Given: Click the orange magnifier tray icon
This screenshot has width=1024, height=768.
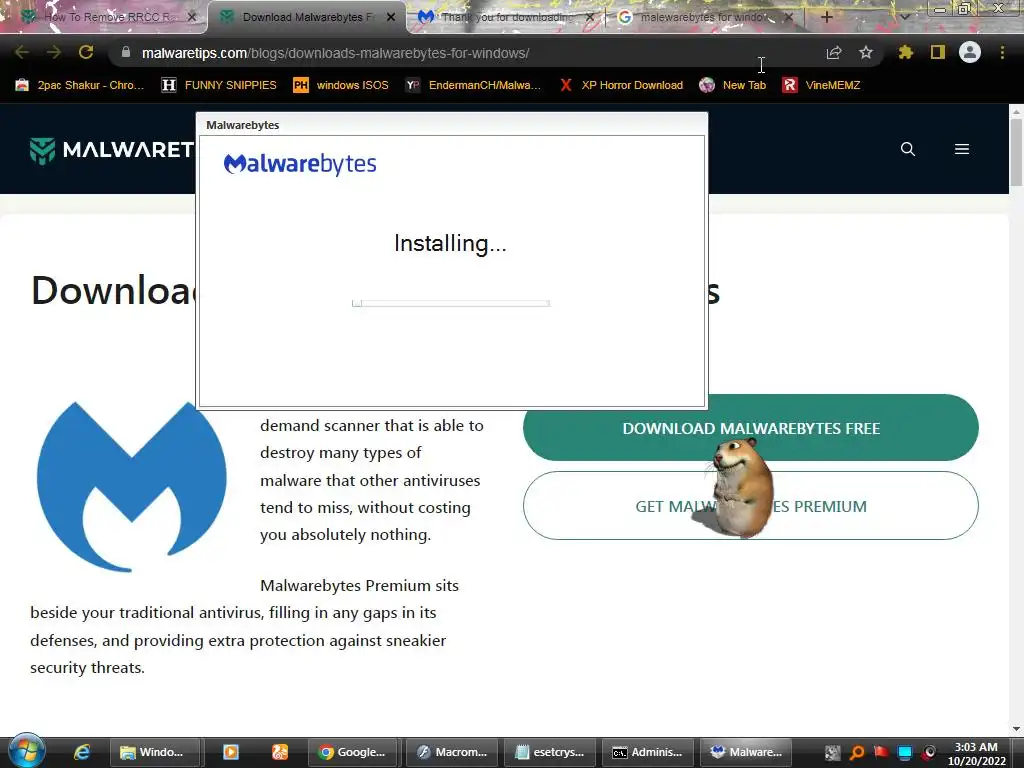Looking at the screenshot, I should coord(857,753).
